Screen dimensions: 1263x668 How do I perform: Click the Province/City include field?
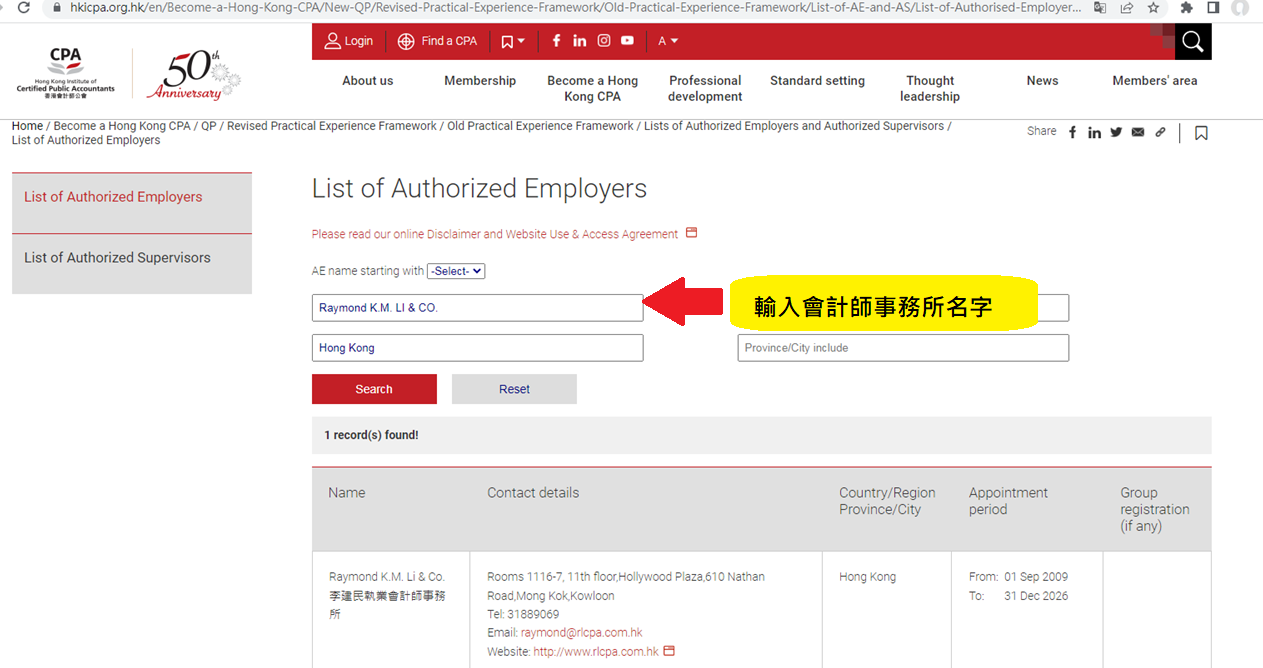[903, 348]
